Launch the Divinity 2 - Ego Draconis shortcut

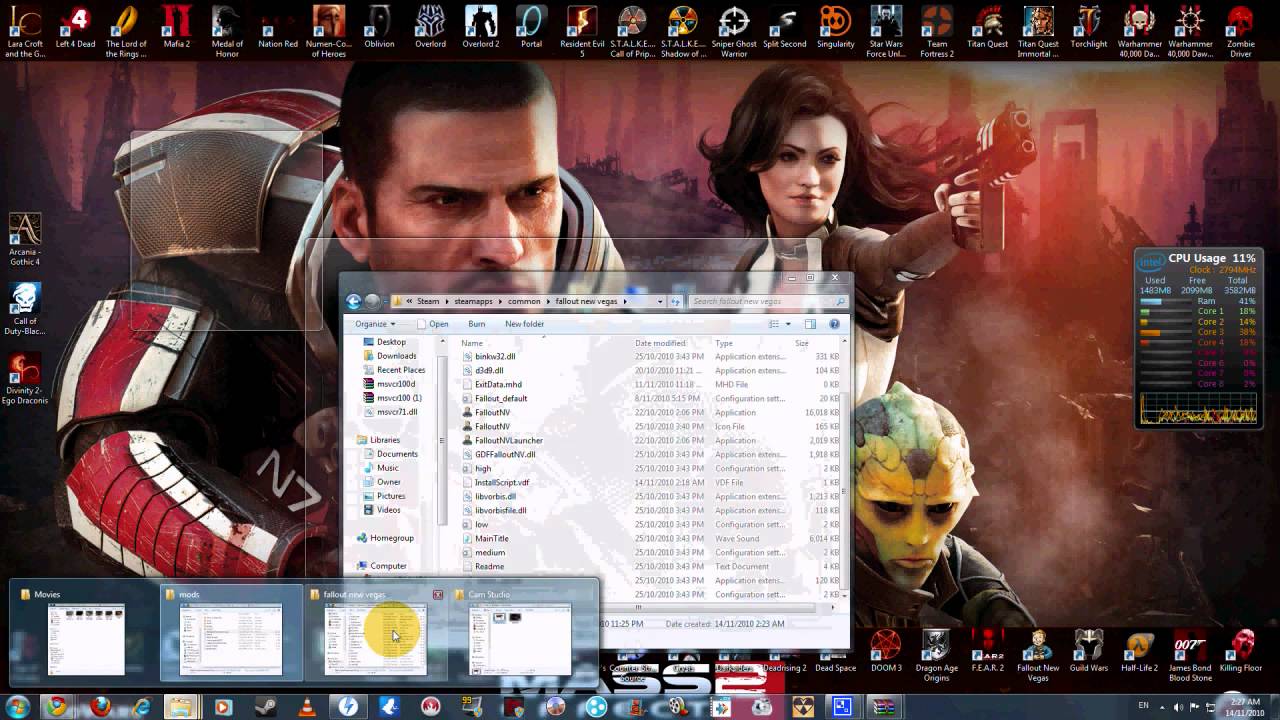tap(25, 379)
